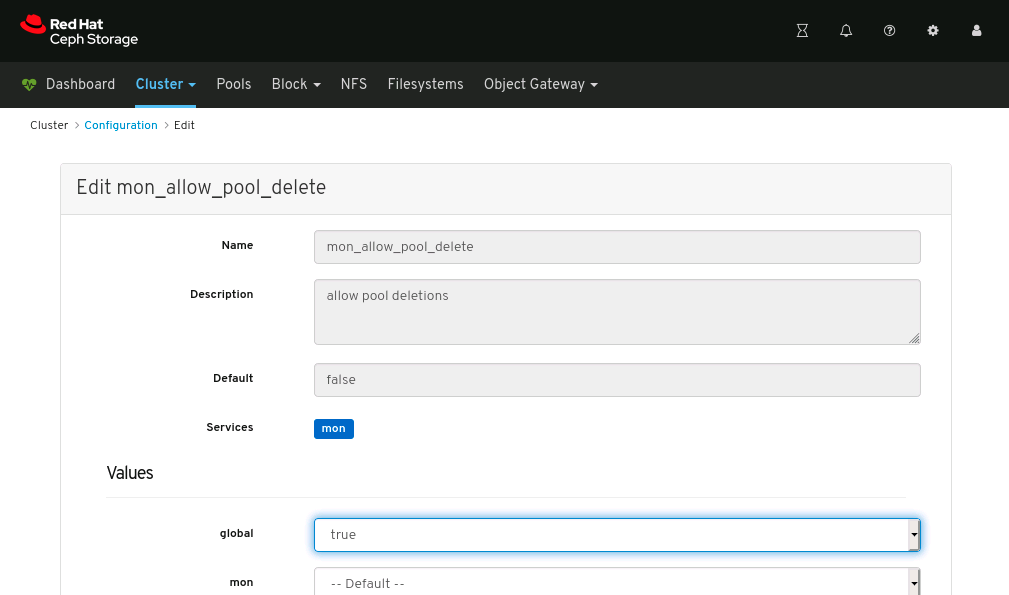
Task: Expand the Object Gateway menu
Action: tap(541, 84)
